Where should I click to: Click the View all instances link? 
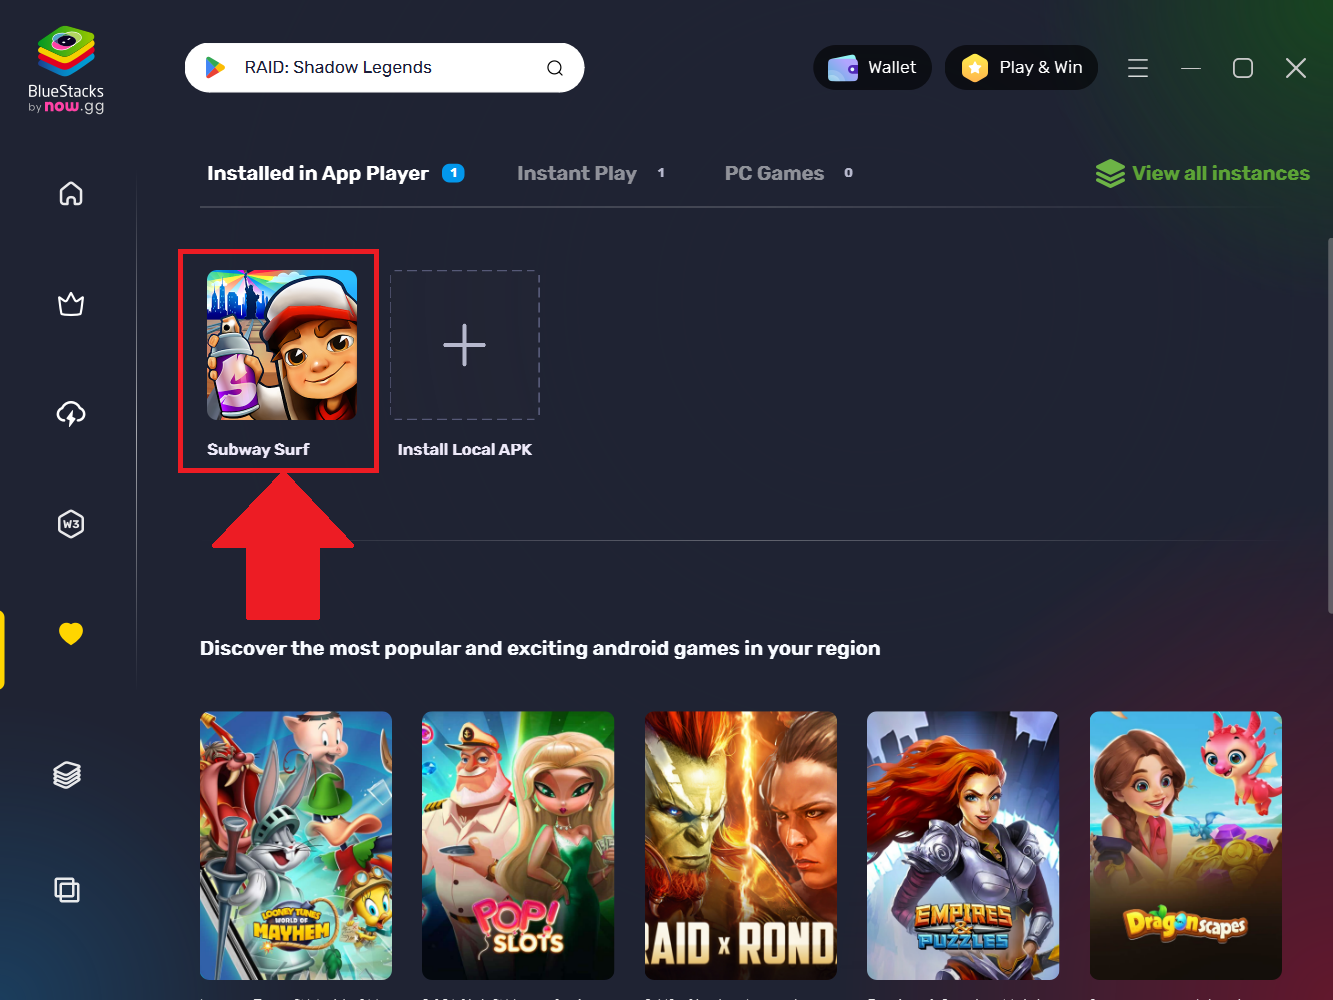point(1202,172)
